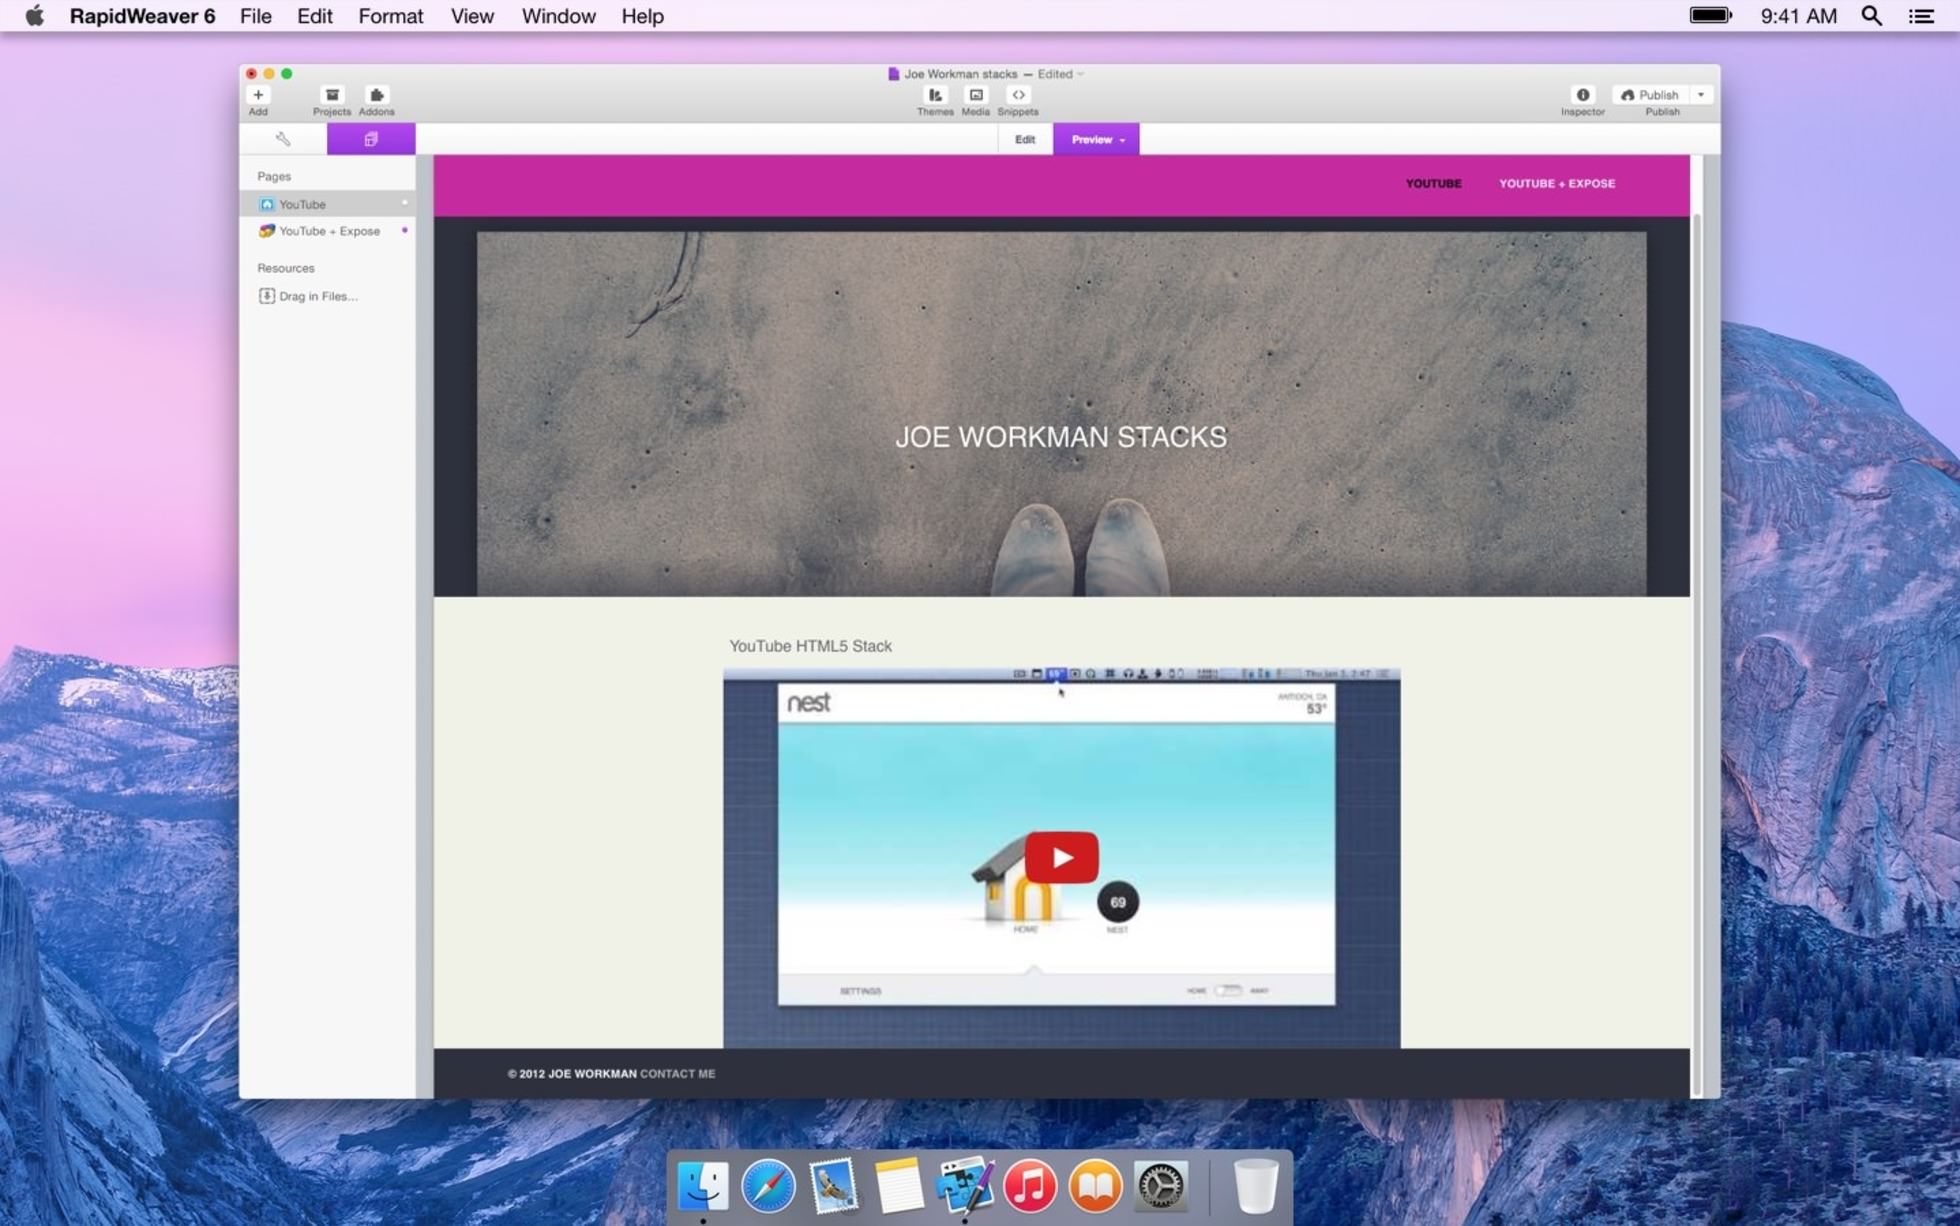Open the Snippets icon
Image resolution: width=1960 pixels, height=1226 pixels.
(x=1018, y=95)
